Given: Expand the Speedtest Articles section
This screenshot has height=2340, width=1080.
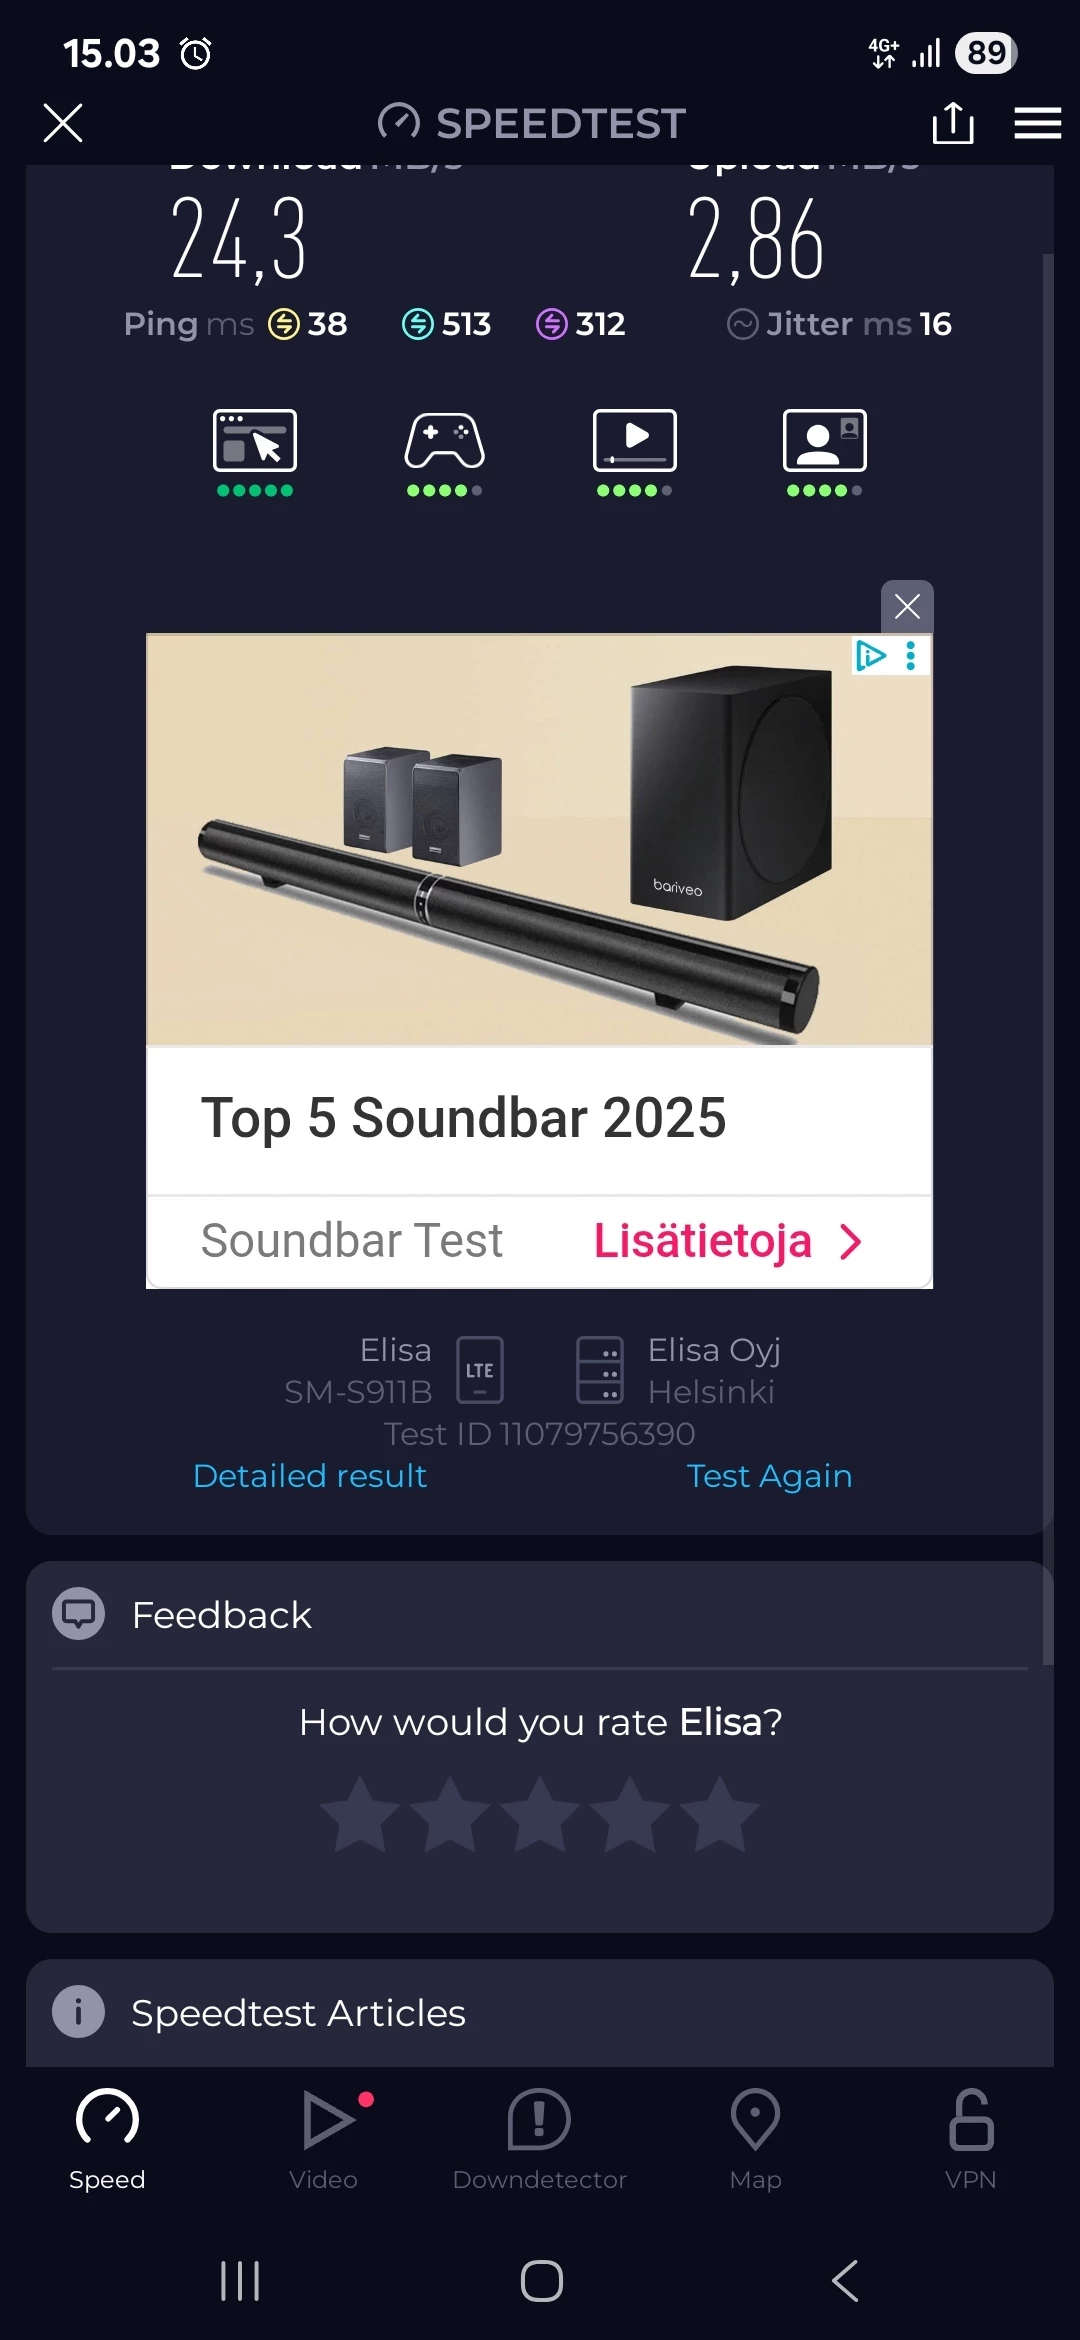Looking at the screenshot, I should [540, 2012].
